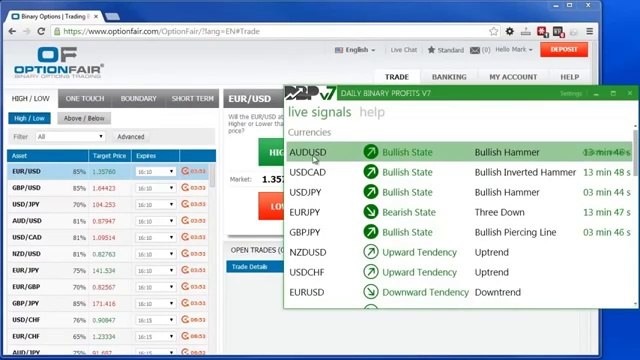Click the Standard account star icon
This screenshot has height=360, width=640.
431,50
